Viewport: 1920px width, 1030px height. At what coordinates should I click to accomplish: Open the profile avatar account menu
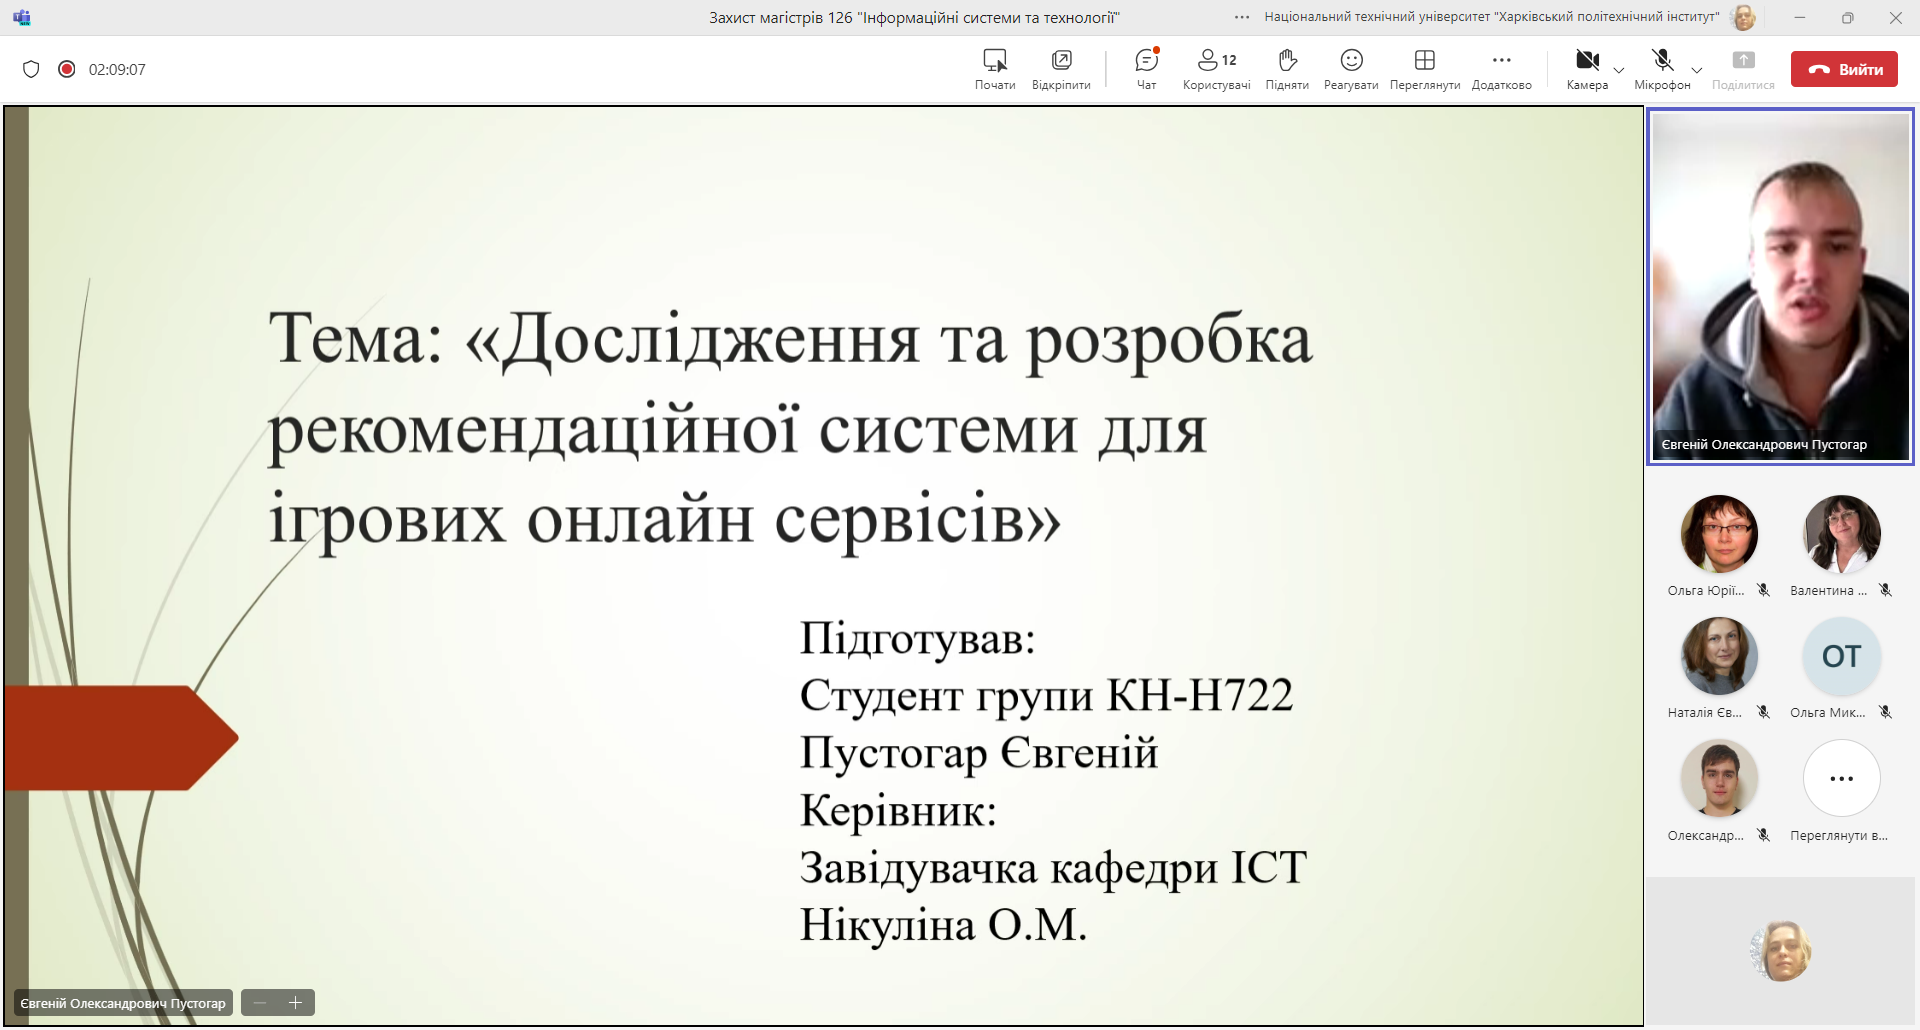pyautogui.click(x=1743, y=17)
